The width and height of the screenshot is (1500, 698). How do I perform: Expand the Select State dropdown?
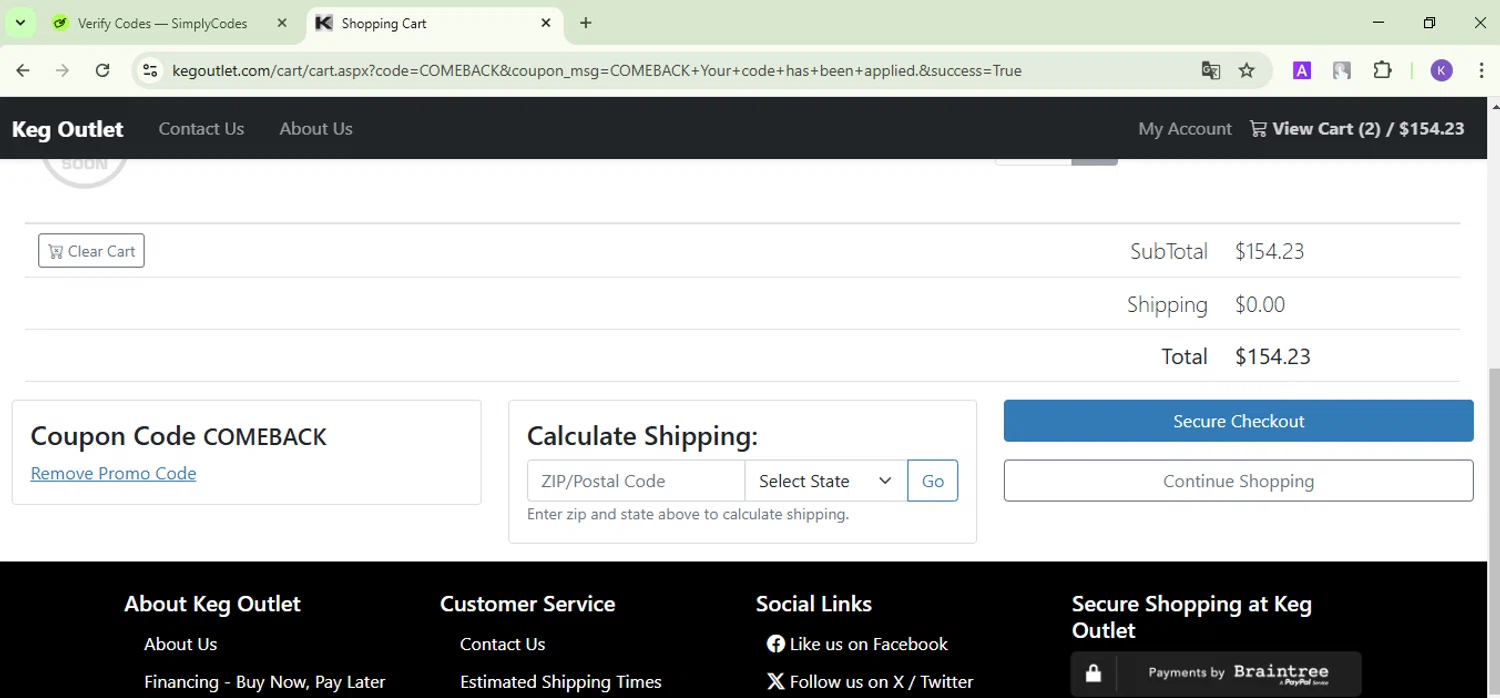click(826, 481)
